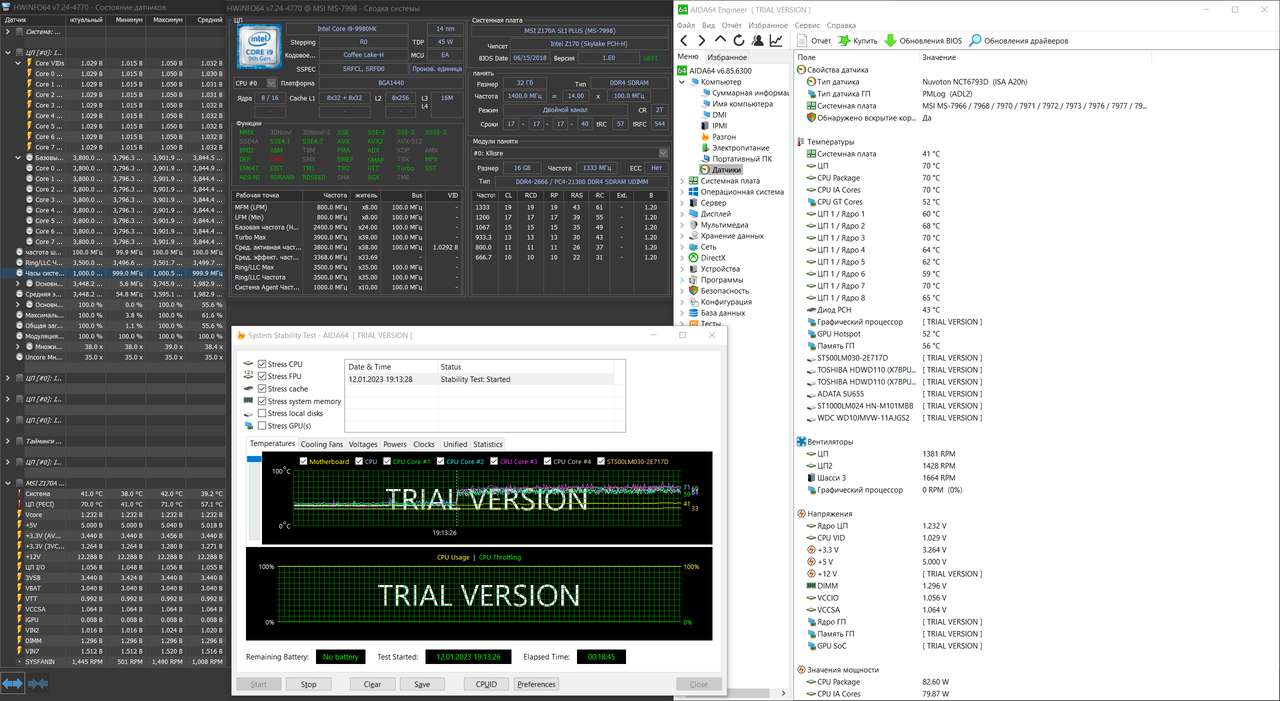This screenshot has width=1280, height=701.
Task: Open the Сервис menu in AIDA64
Action: pos(807,25)
